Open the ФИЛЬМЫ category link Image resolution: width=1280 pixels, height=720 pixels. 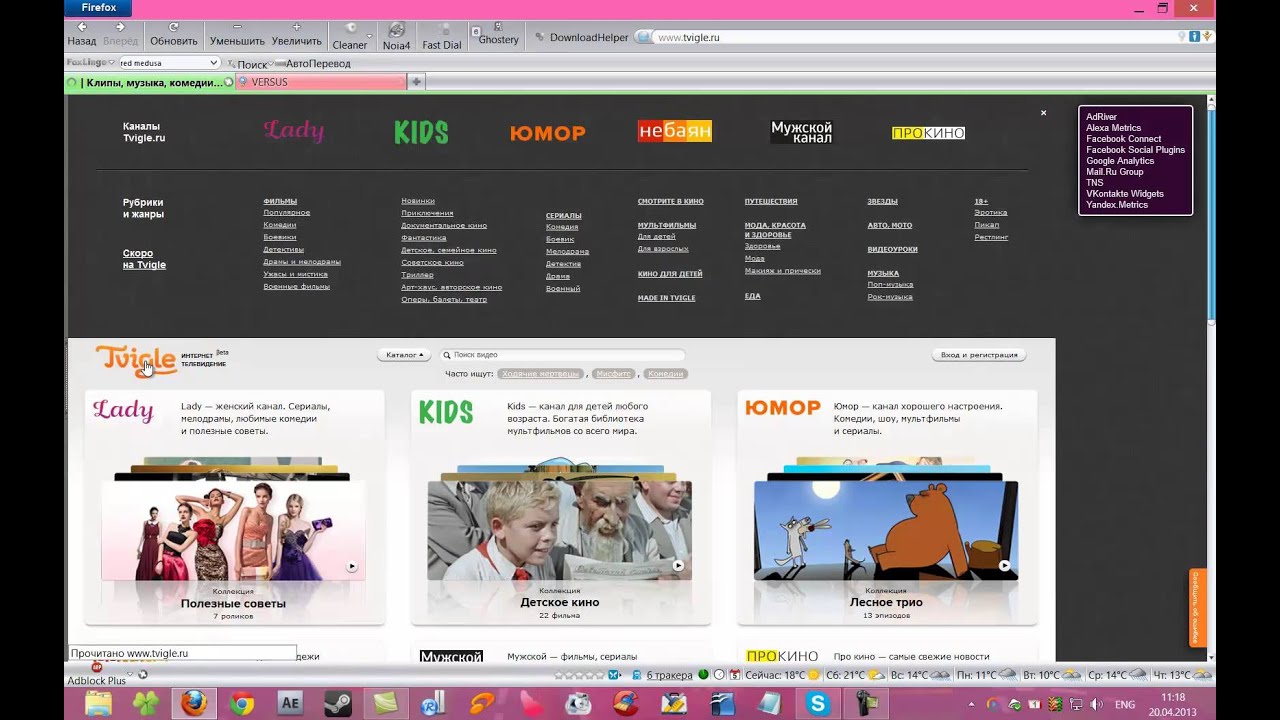point(280,201)
